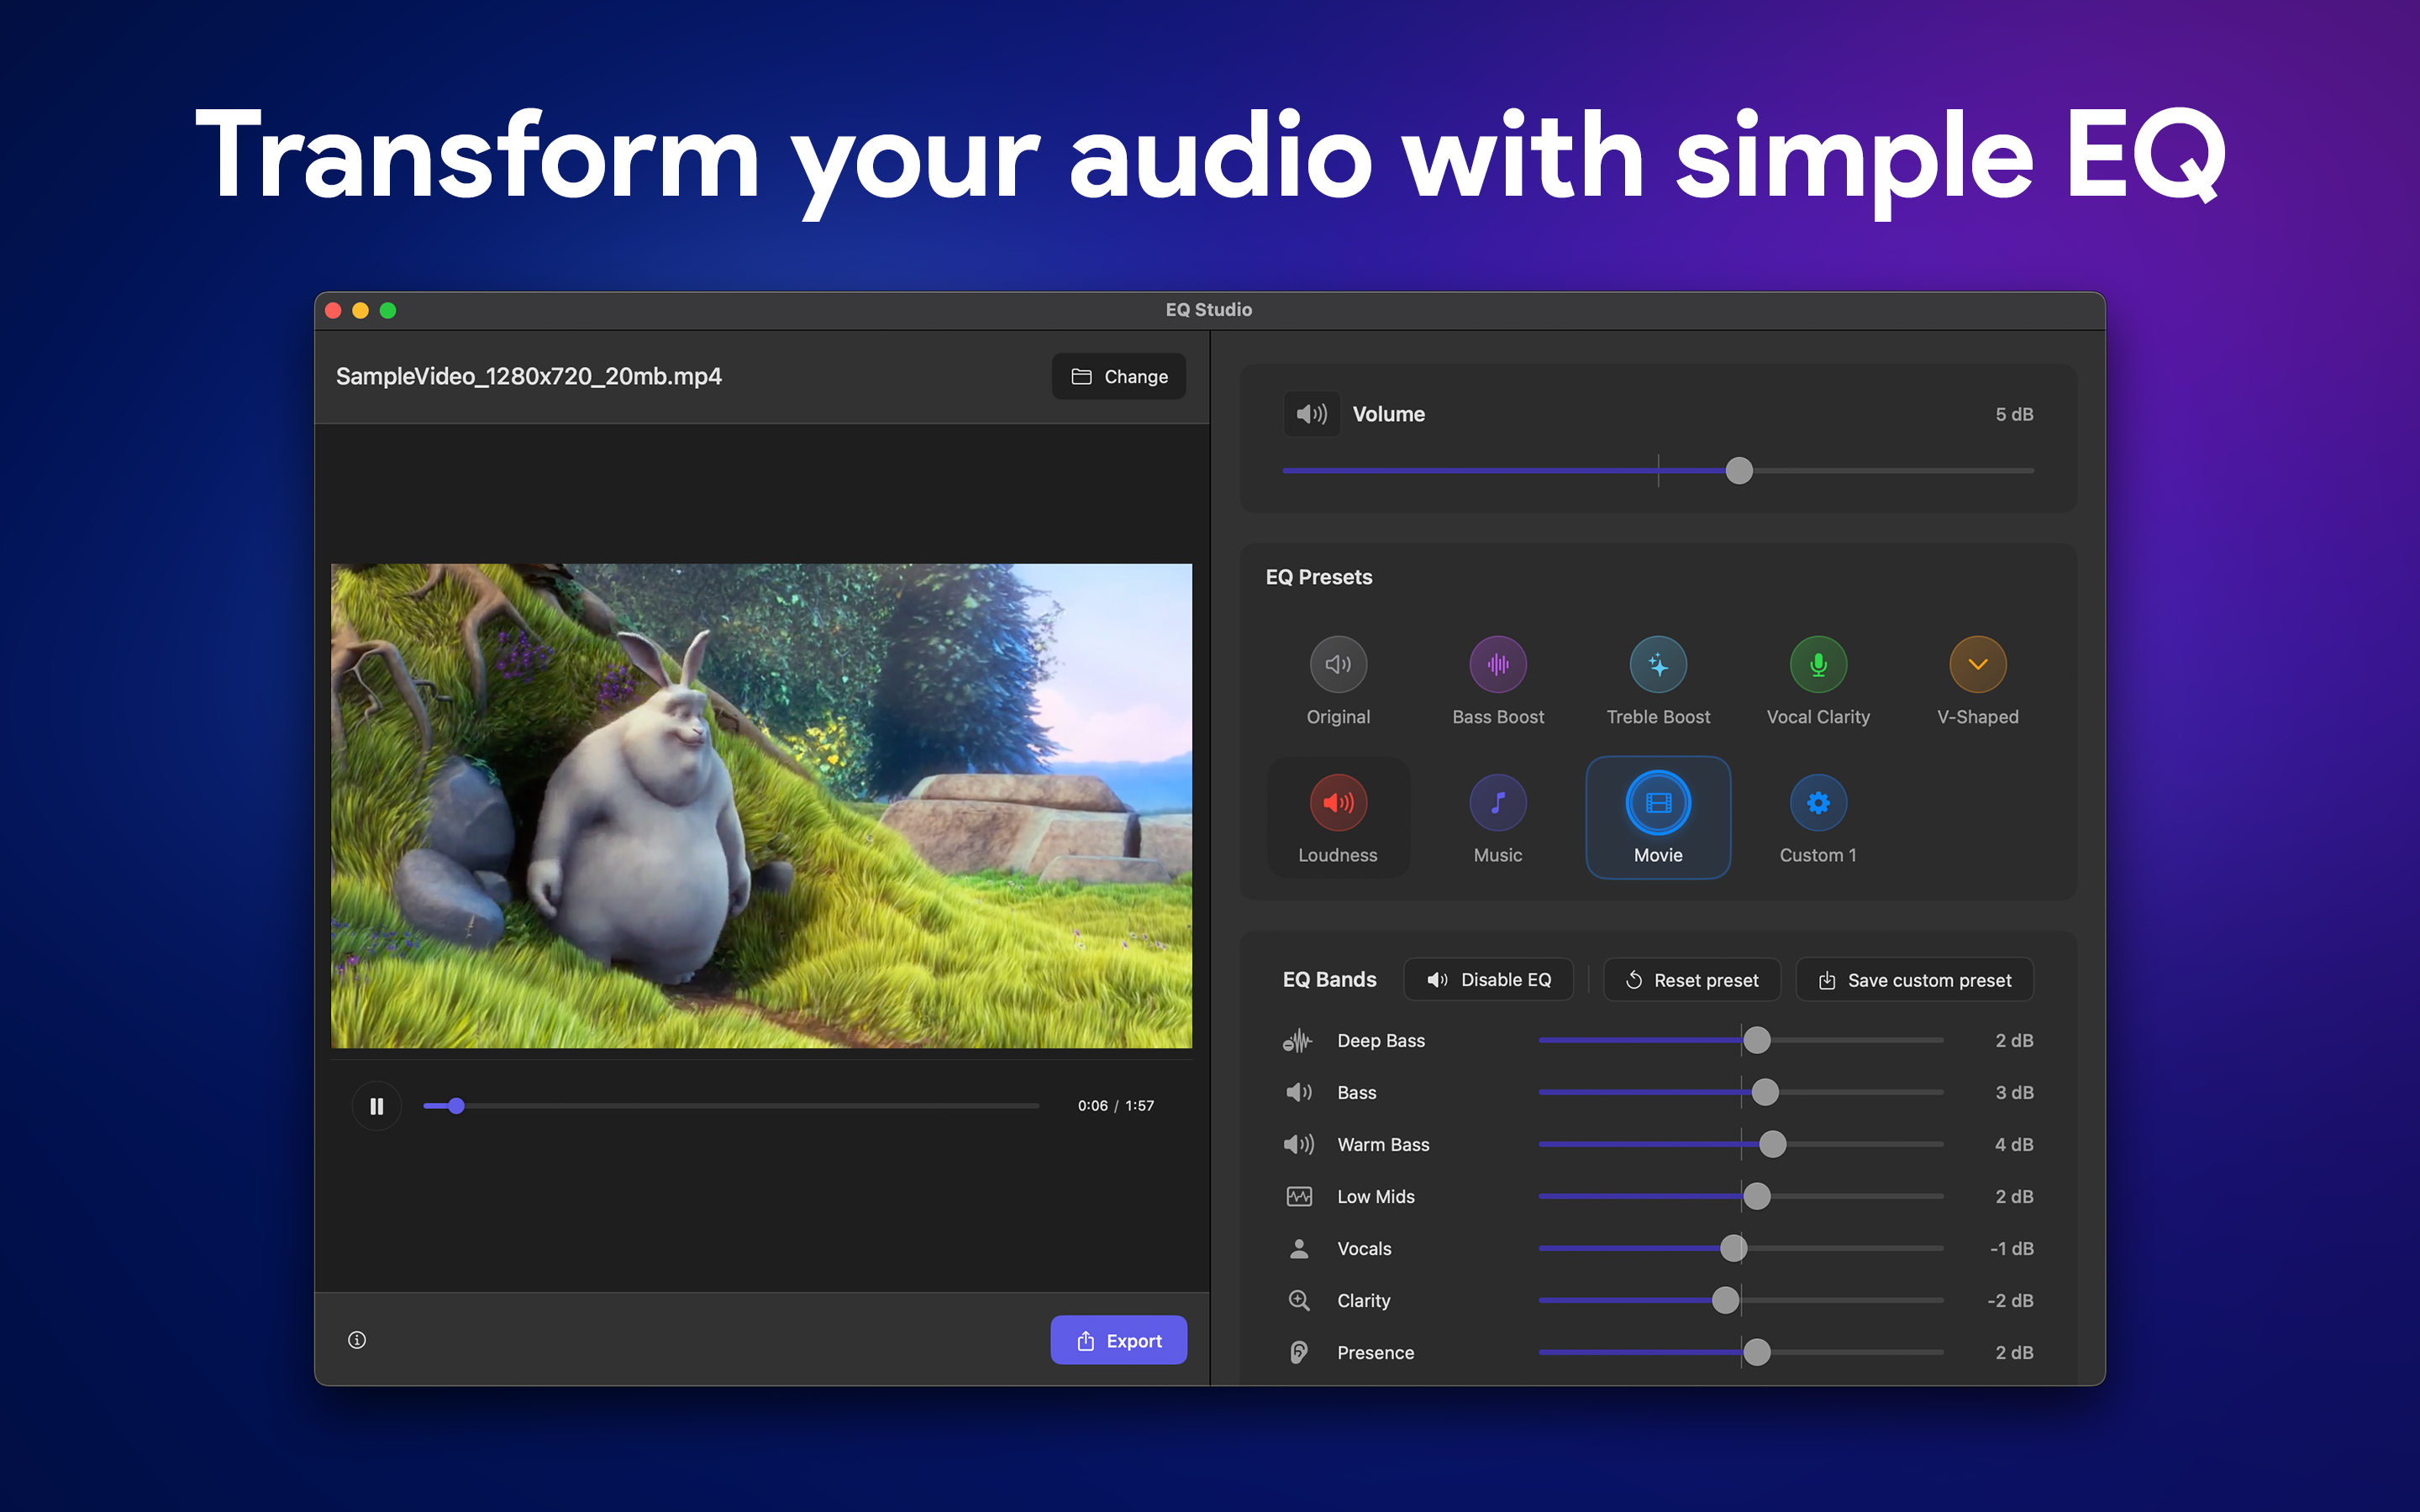Minimize the EQ Studio window
The image size is (2420, 1512).
point(361,311)
